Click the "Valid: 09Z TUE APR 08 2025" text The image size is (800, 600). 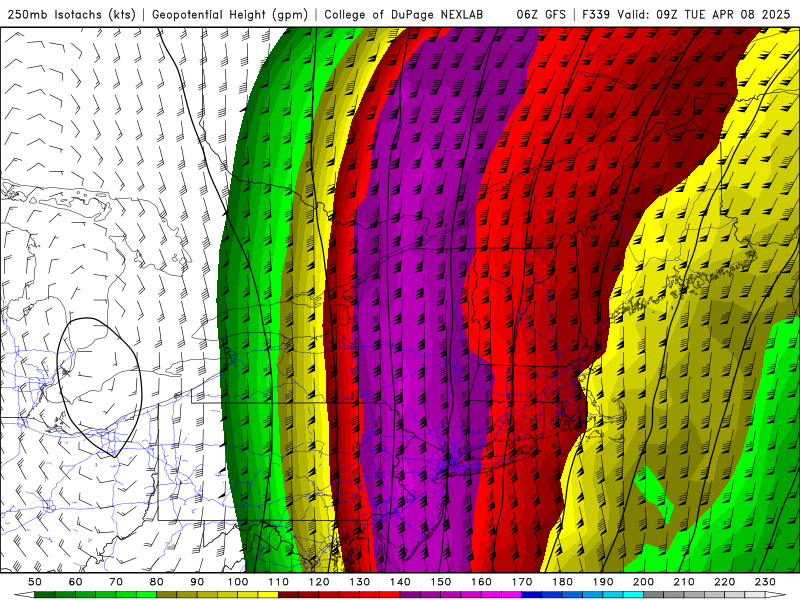[x=704, y=14]
